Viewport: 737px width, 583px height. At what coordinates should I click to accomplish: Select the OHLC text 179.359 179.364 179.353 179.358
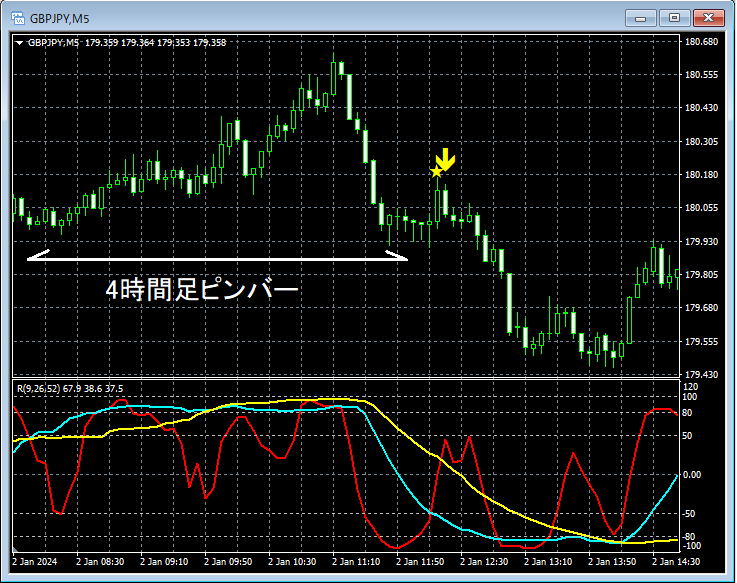(x=156, y=43)
